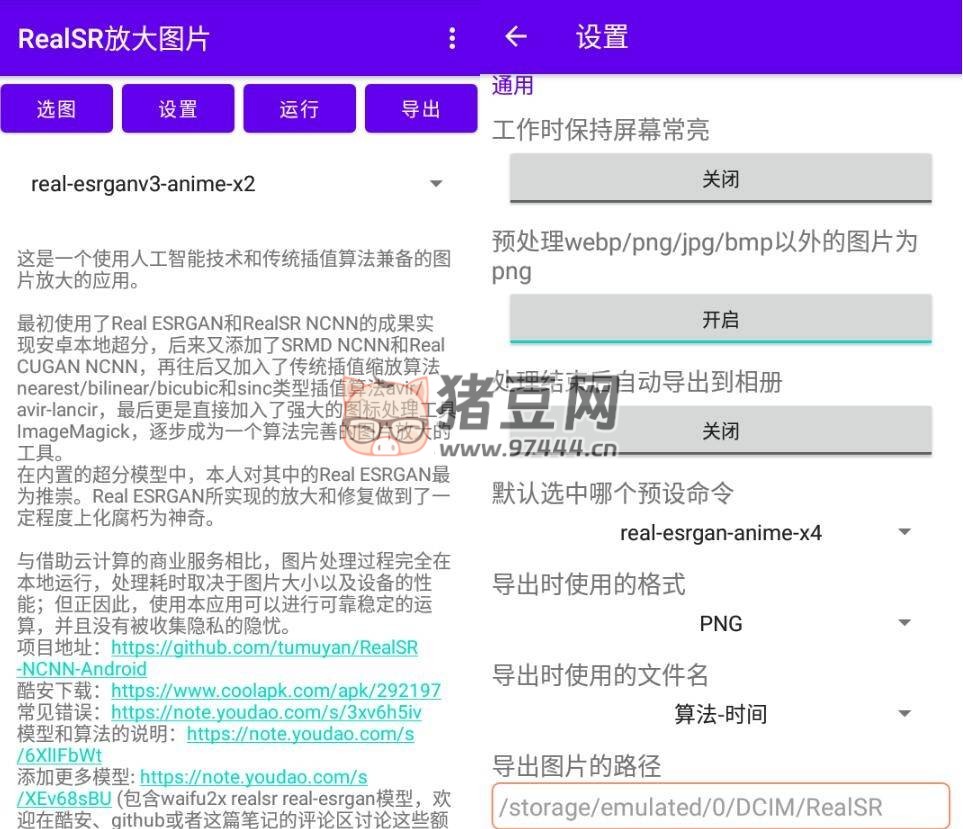Open 设置 from the main toolbar
Screen dimensions: 963x829
(178, 109)
